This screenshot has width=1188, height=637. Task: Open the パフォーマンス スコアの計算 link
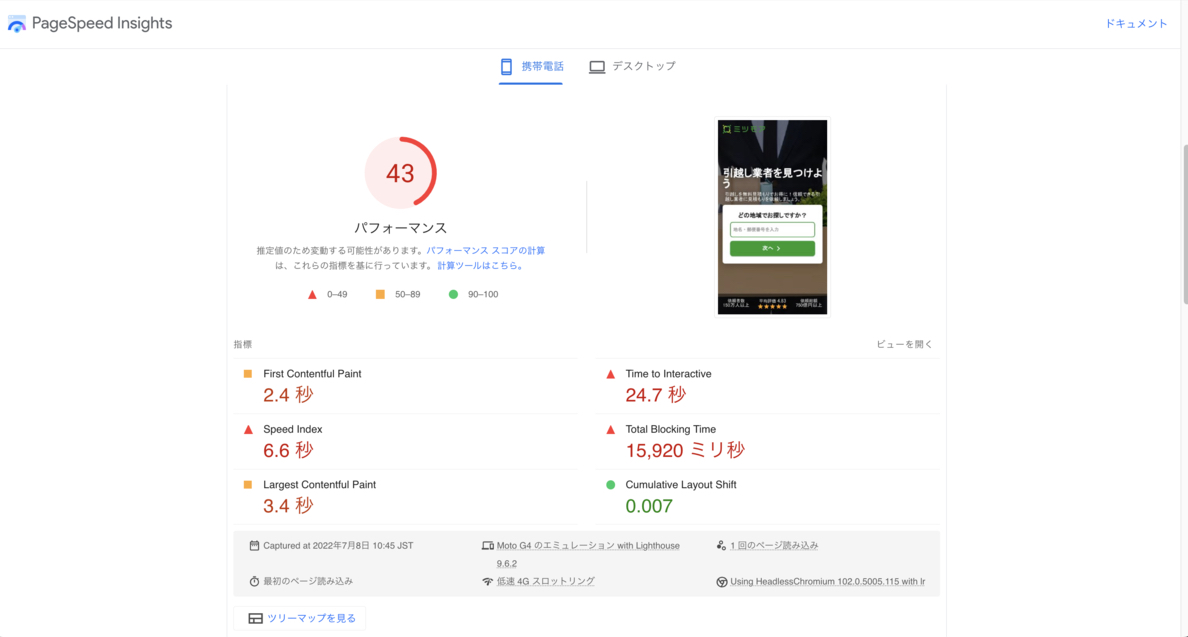pyautogui.click(x=486, y=251)
